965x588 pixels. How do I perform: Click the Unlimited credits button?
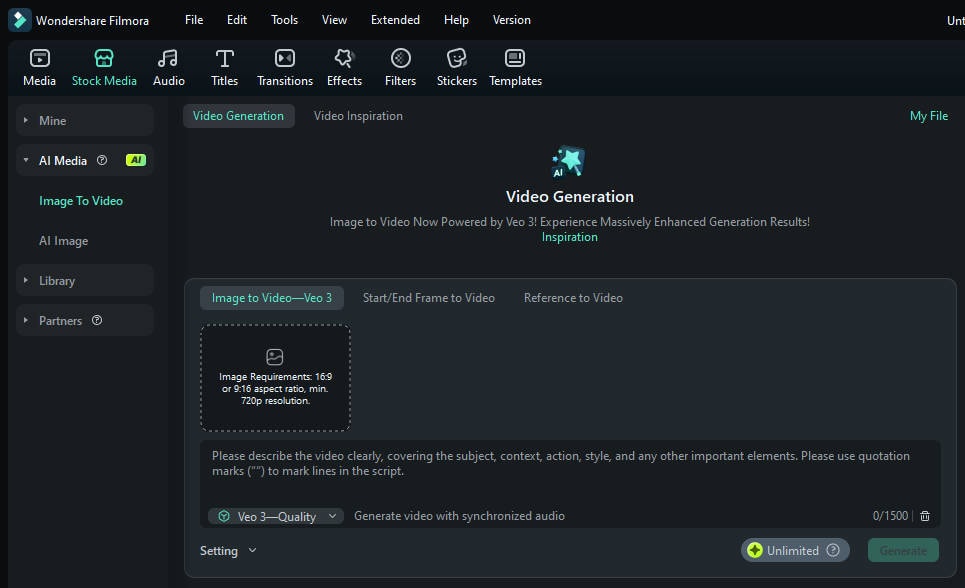tap(795, 550)
